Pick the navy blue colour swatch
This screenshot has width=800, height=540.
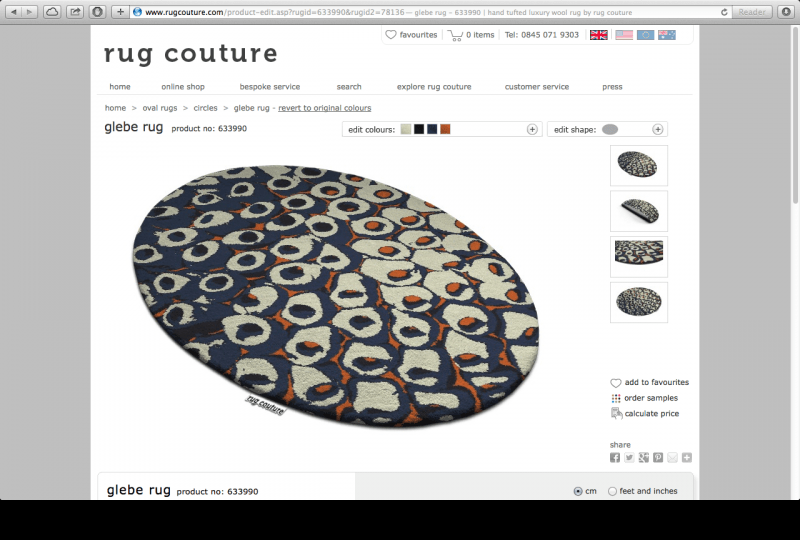432,129
